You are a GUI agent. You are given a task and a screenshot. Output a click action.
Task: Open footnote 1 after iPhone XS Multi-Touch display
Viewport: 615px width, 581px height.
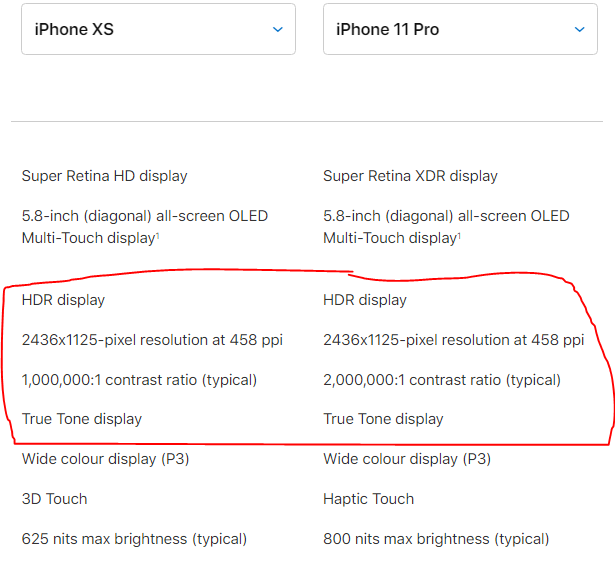point(158,235)
